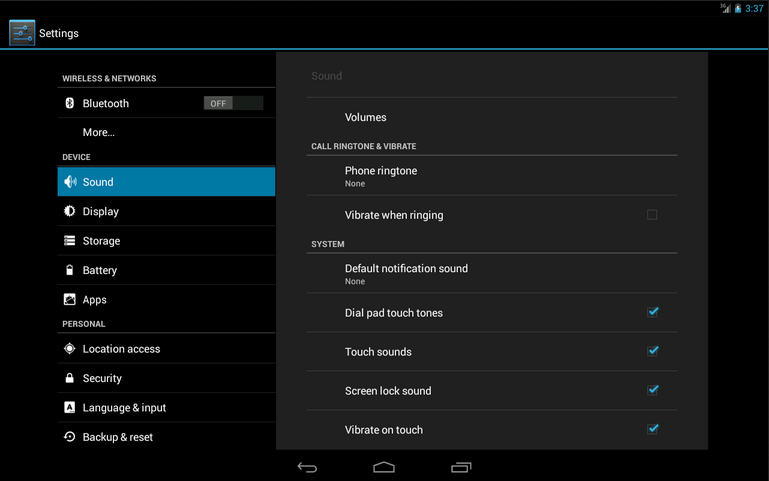769x481 pixels.
Task: Tap the Recent apps navigation button
Action: [x=461, y=467]
